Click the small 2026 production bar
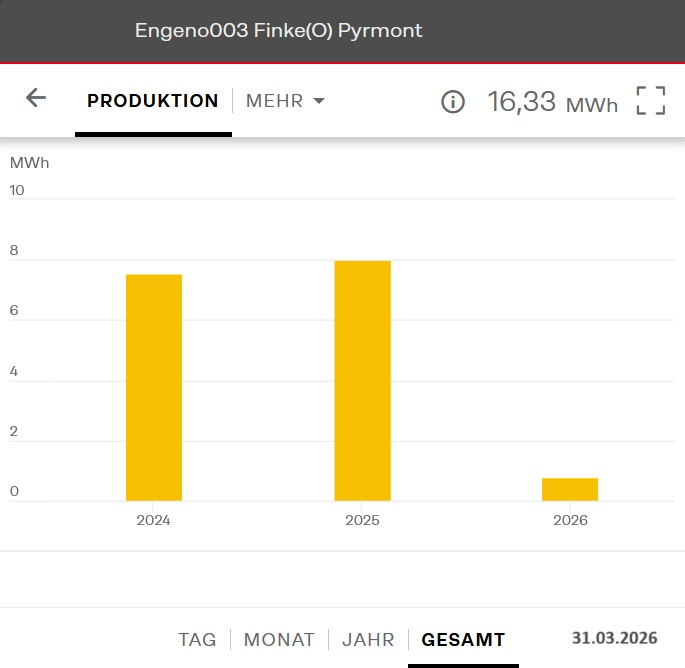Viewport: 685px width, 668px height. 570,489
